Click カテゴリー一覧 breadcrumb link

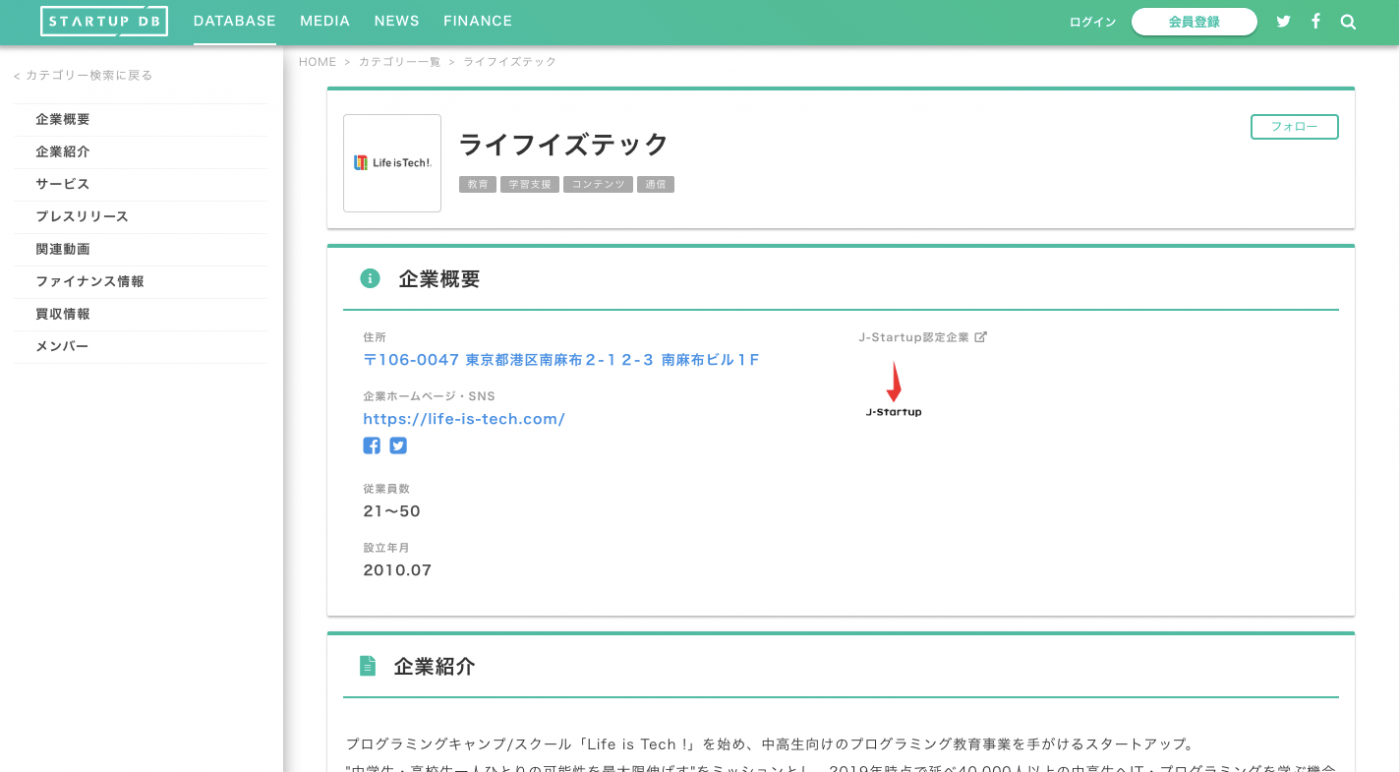(400, 62)
